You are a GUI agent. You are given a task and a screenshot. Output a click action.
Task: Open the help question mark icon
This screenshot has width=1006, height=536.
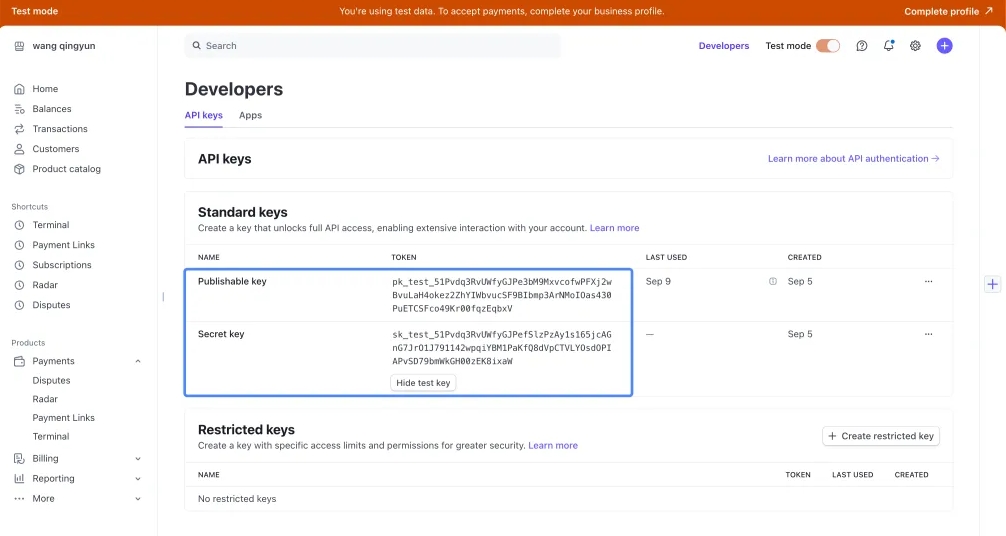[x=862, y=46]
